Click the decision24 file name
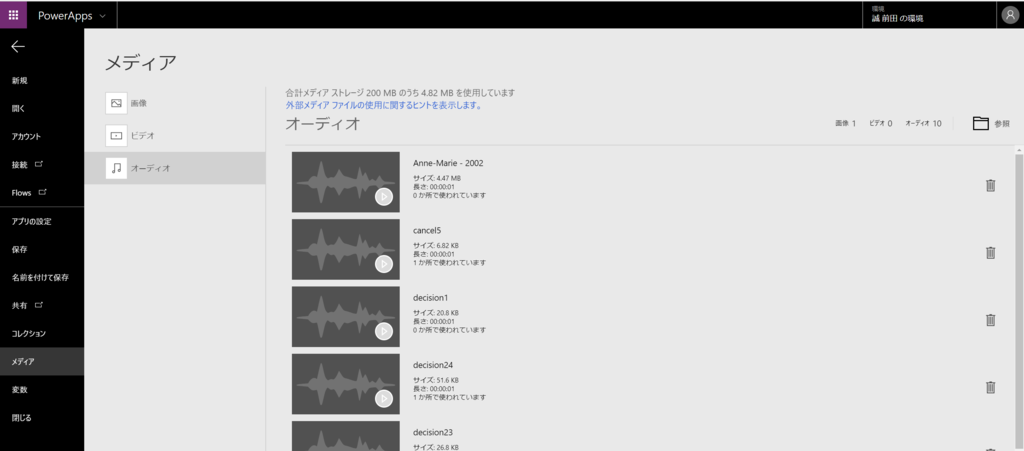The height and width of the screenshot is (451, 1024). click(x=433, y=365)
